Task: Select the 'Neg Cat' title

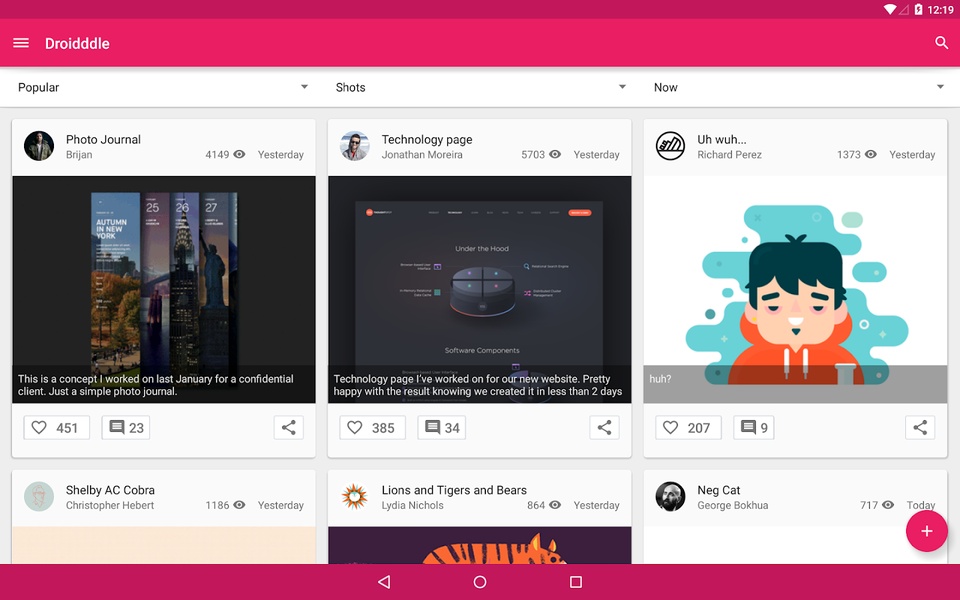Action: point(718,490)
